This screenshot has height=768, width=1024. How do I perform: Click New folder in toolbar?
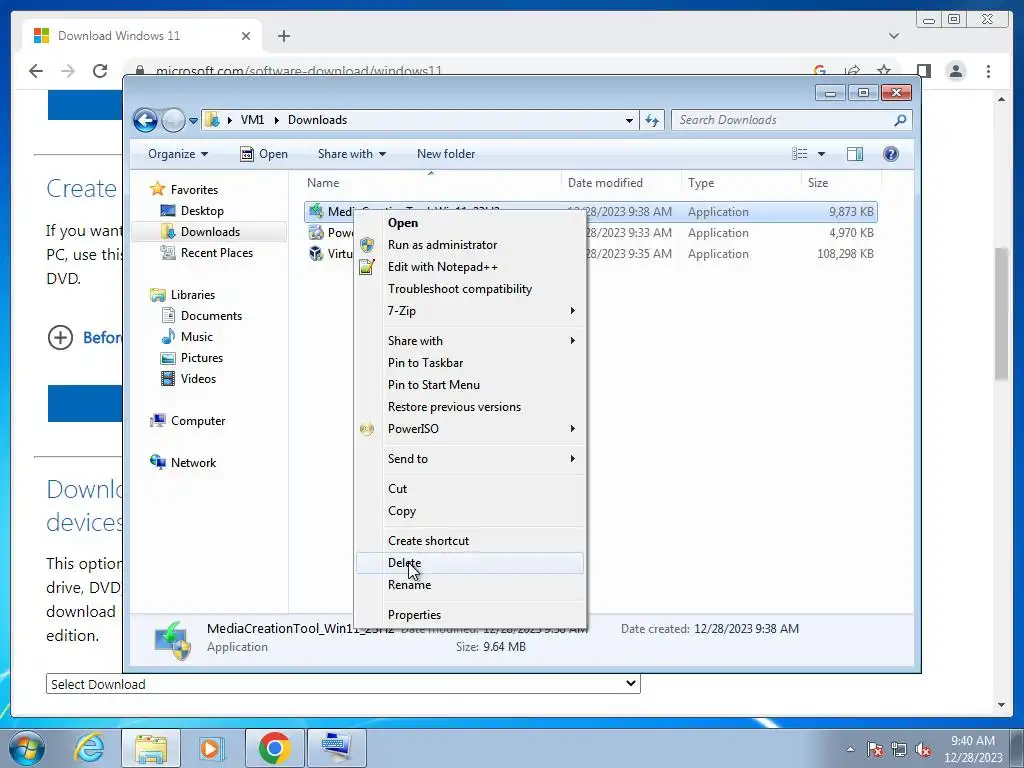(446, 154)
